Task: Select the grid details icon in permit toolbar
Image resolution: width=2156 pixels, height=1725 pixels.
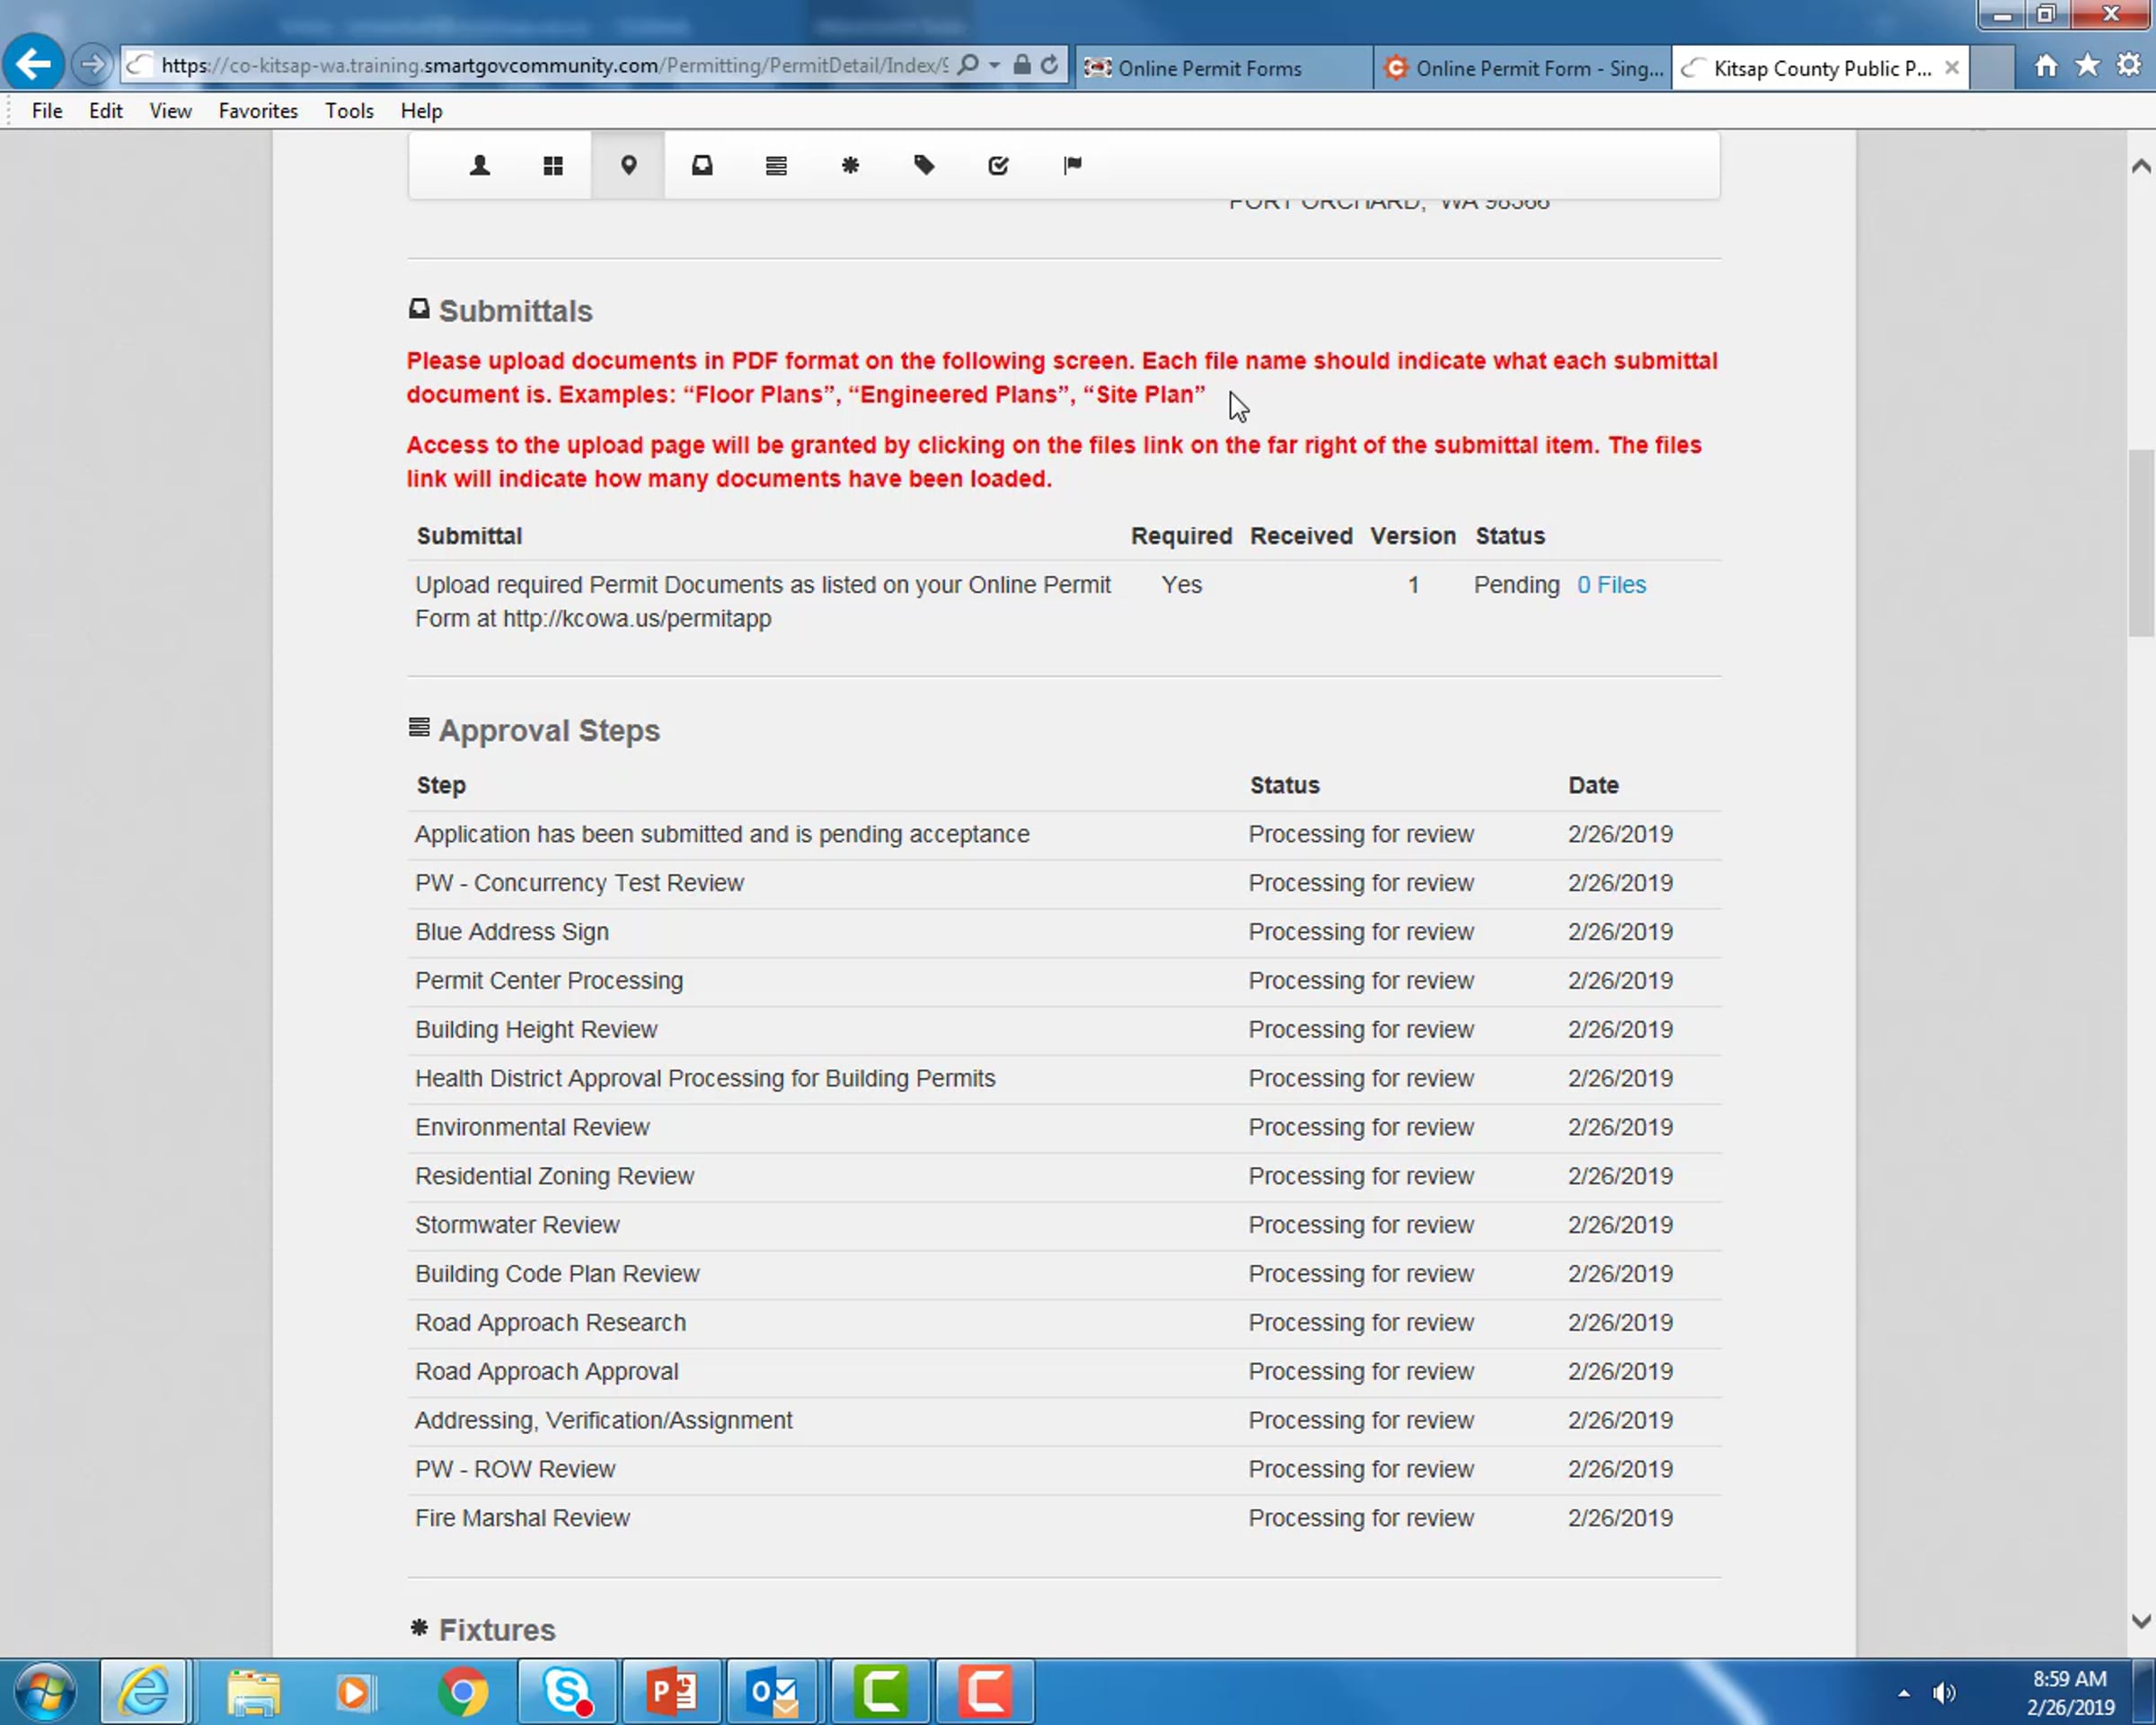Action: [553, 165]
